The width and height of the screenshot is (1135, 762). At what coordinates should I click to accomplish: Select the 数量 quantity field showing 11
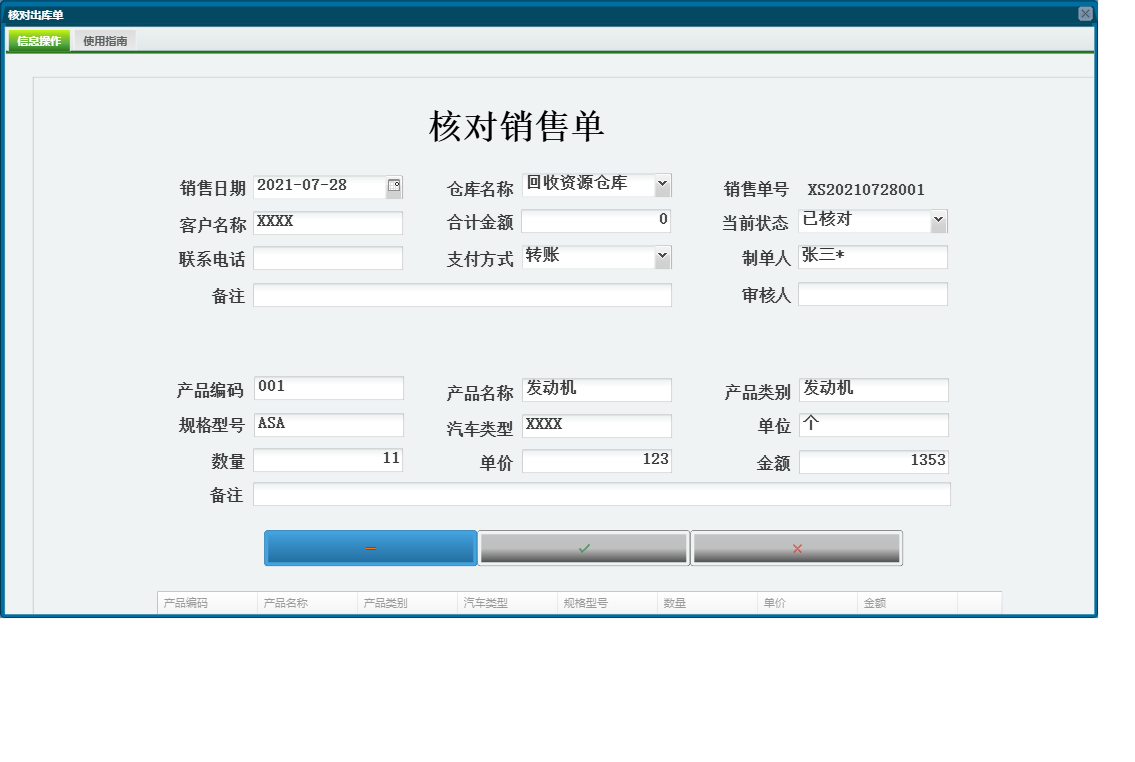(x=328, y=459)
